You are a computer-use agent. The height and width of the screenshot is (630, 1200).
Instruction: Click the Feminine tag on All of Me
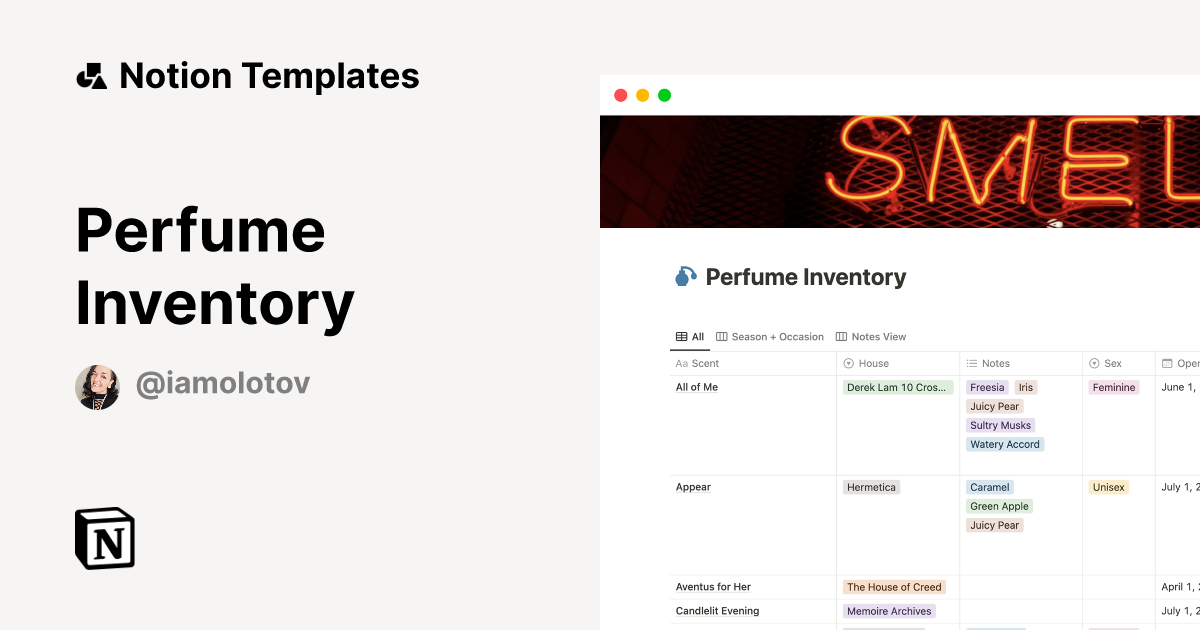click(x=1114, y=387)
